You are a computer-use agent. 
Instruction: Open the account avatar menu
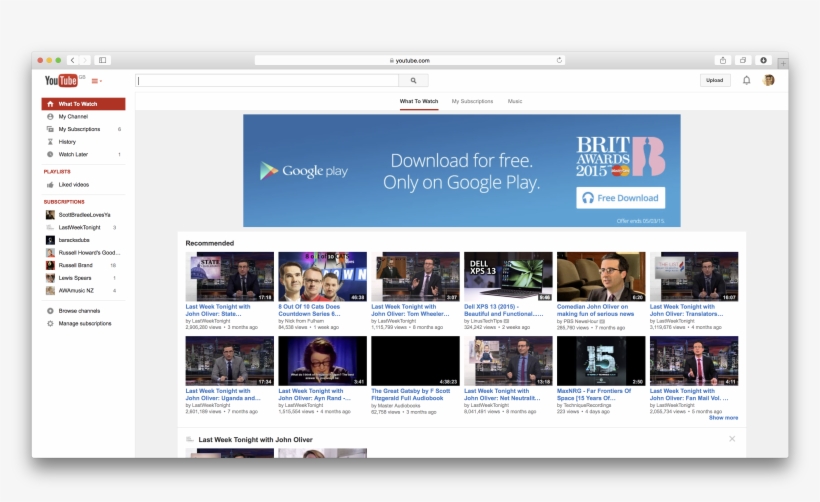click(768, 80)
